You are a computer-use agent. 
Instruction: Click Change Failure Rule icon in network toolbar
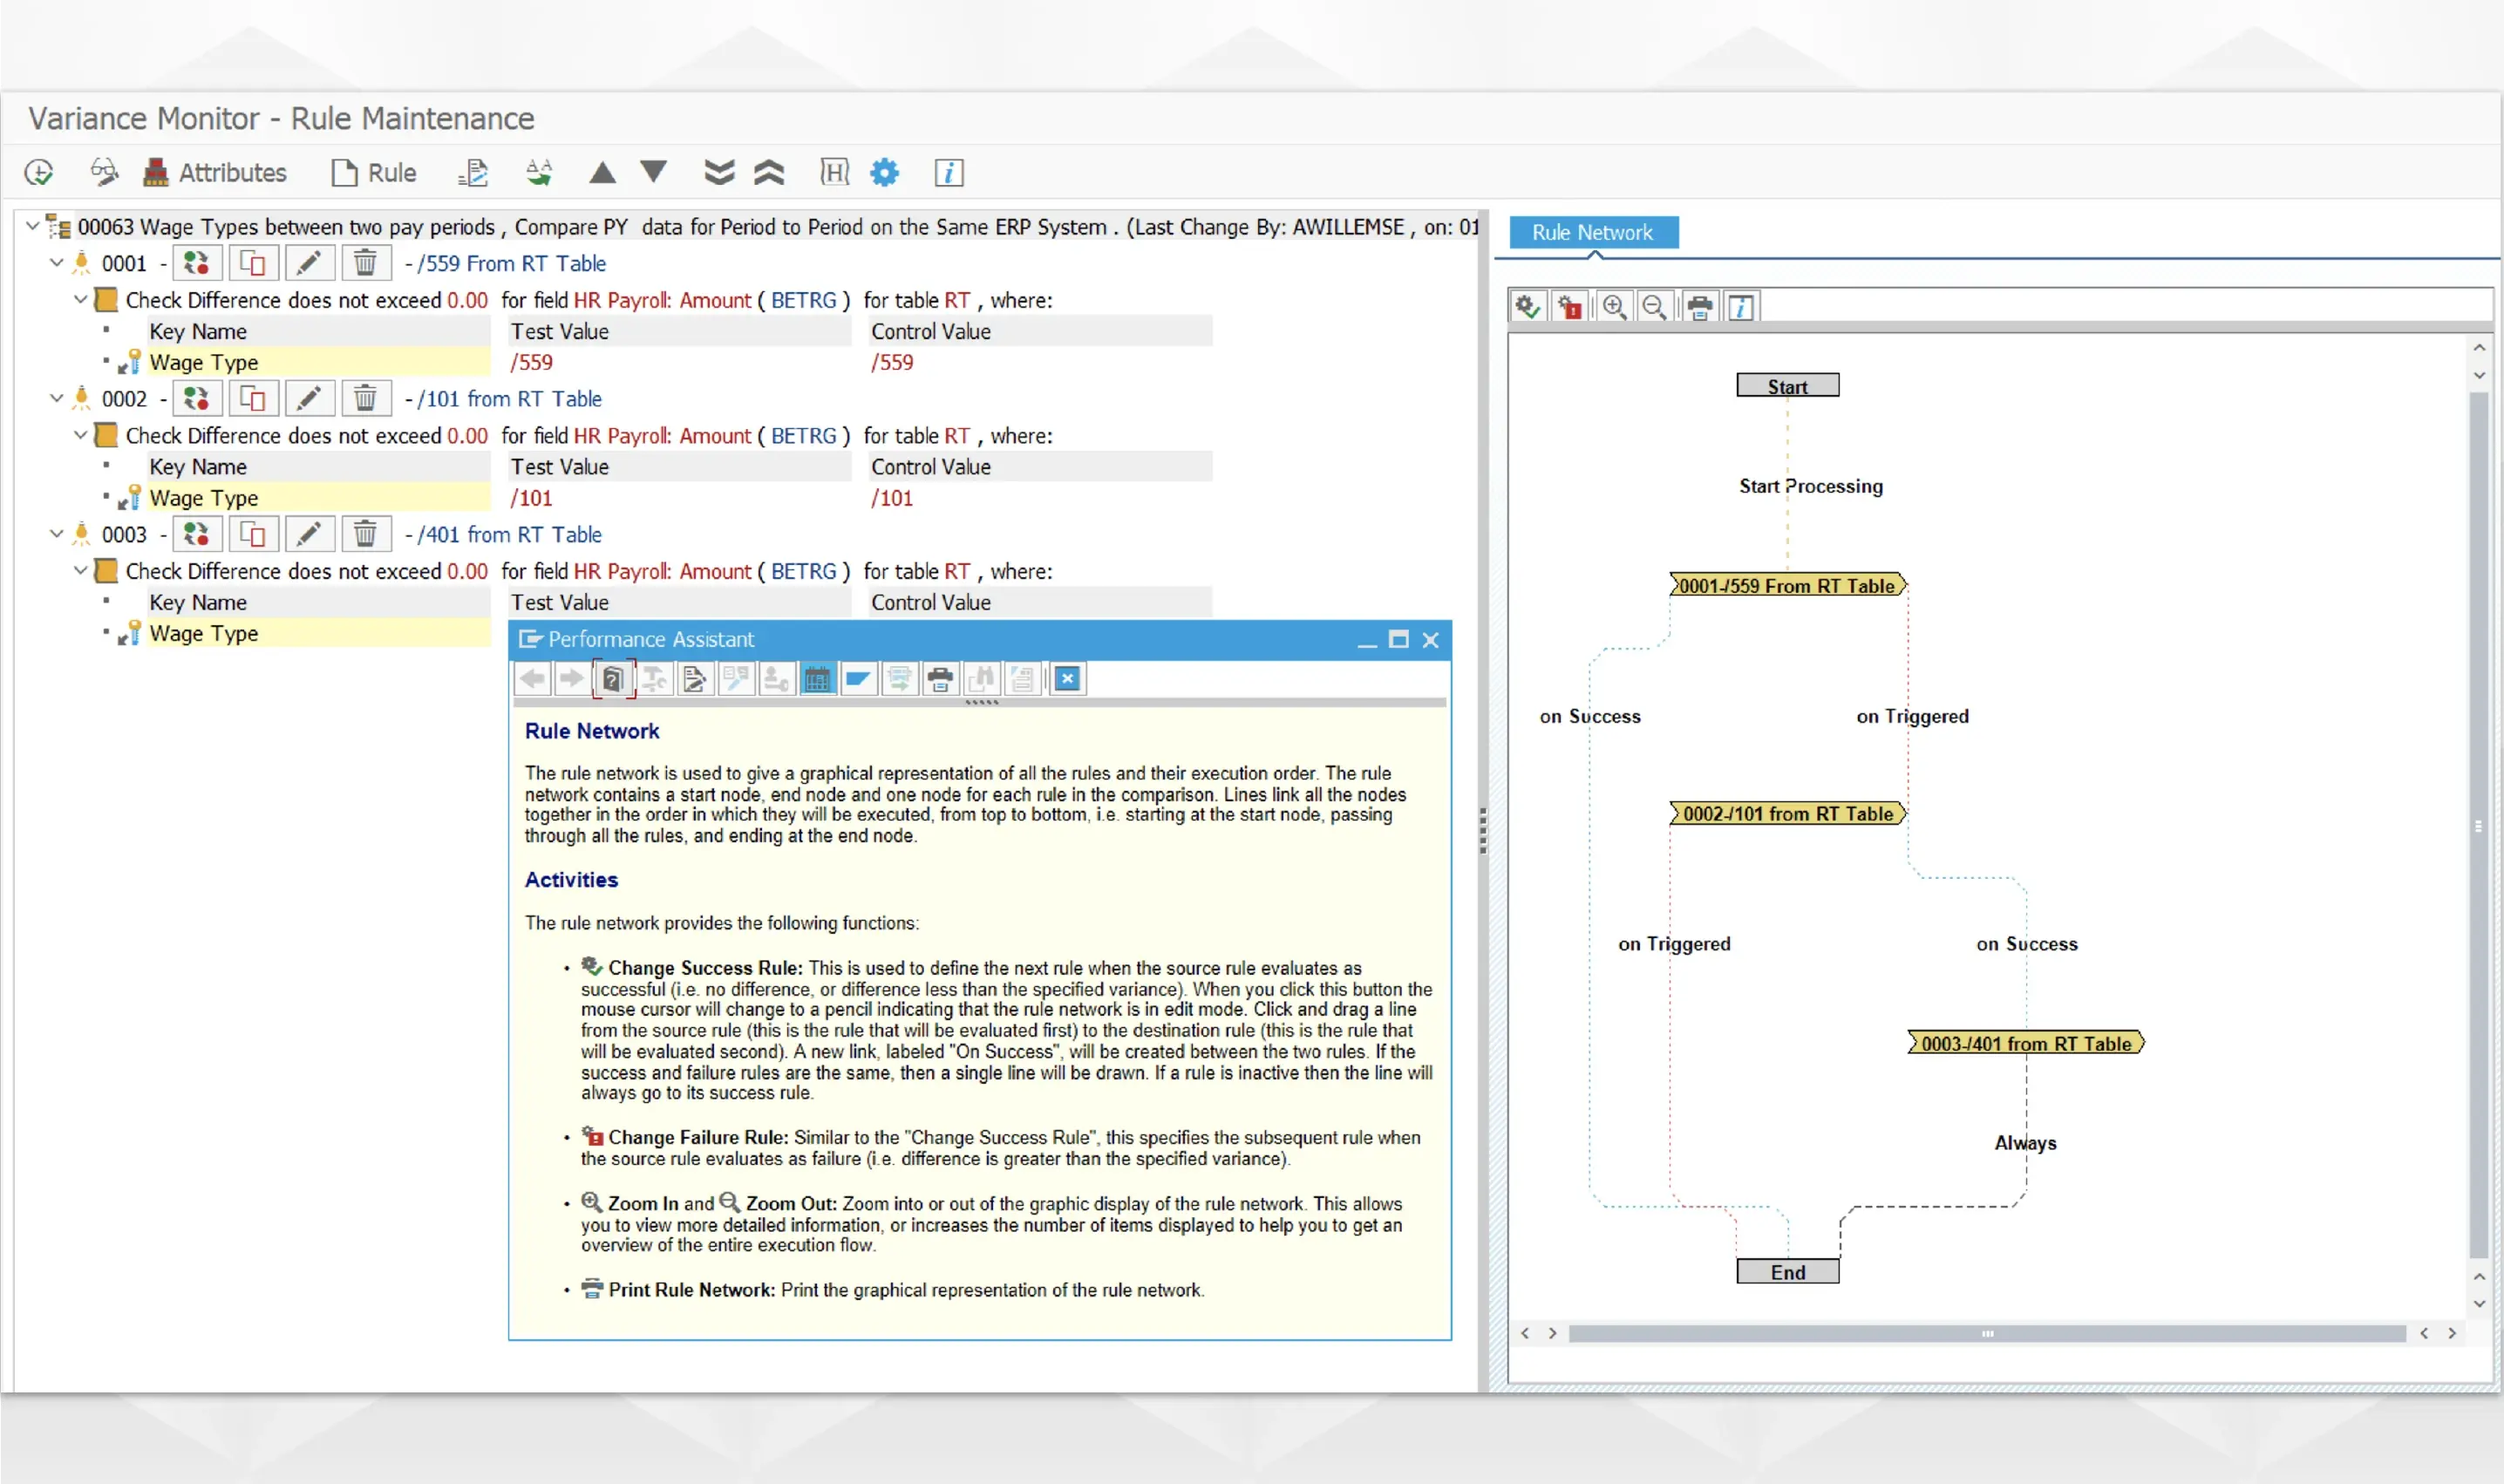1570,307
